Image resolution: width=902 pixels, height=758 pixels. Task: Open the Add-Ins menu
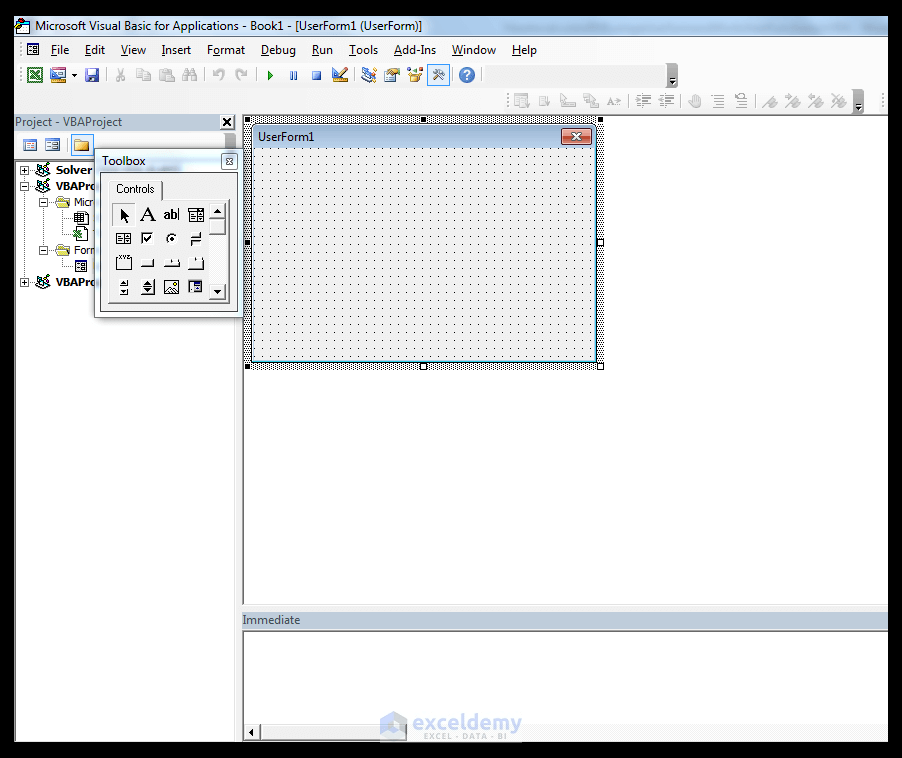point(415,50)
